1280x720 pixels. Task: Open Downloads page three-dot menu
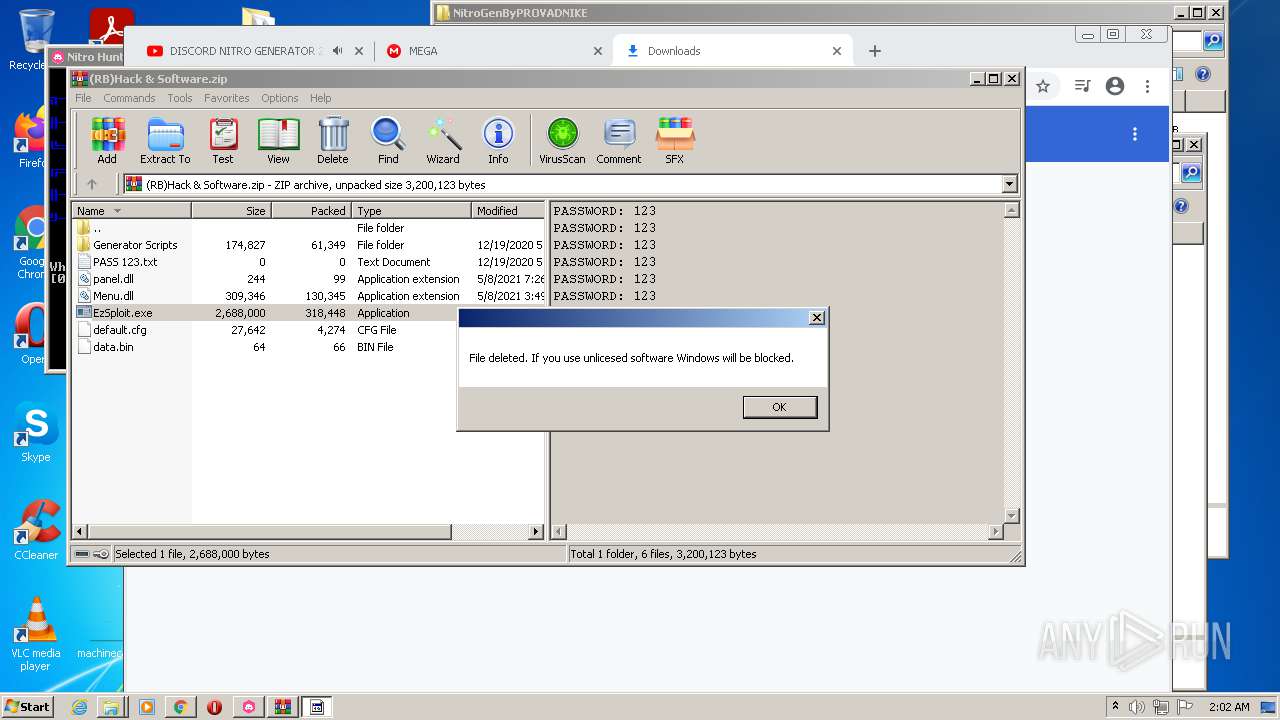1135,134
